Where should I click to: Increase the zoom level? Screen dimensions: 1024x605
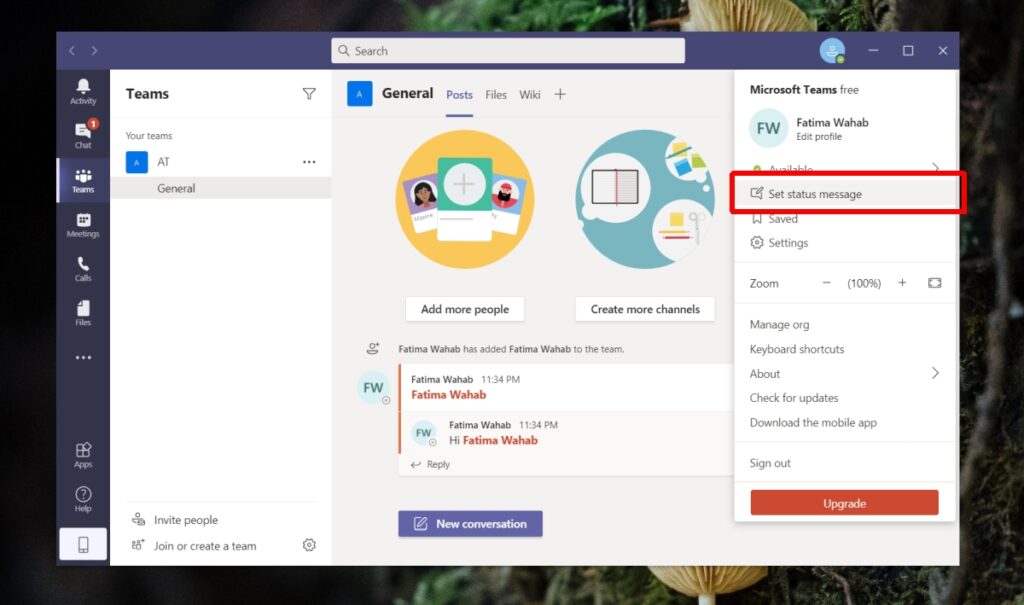pyautogui.click(x=902, y=283)
